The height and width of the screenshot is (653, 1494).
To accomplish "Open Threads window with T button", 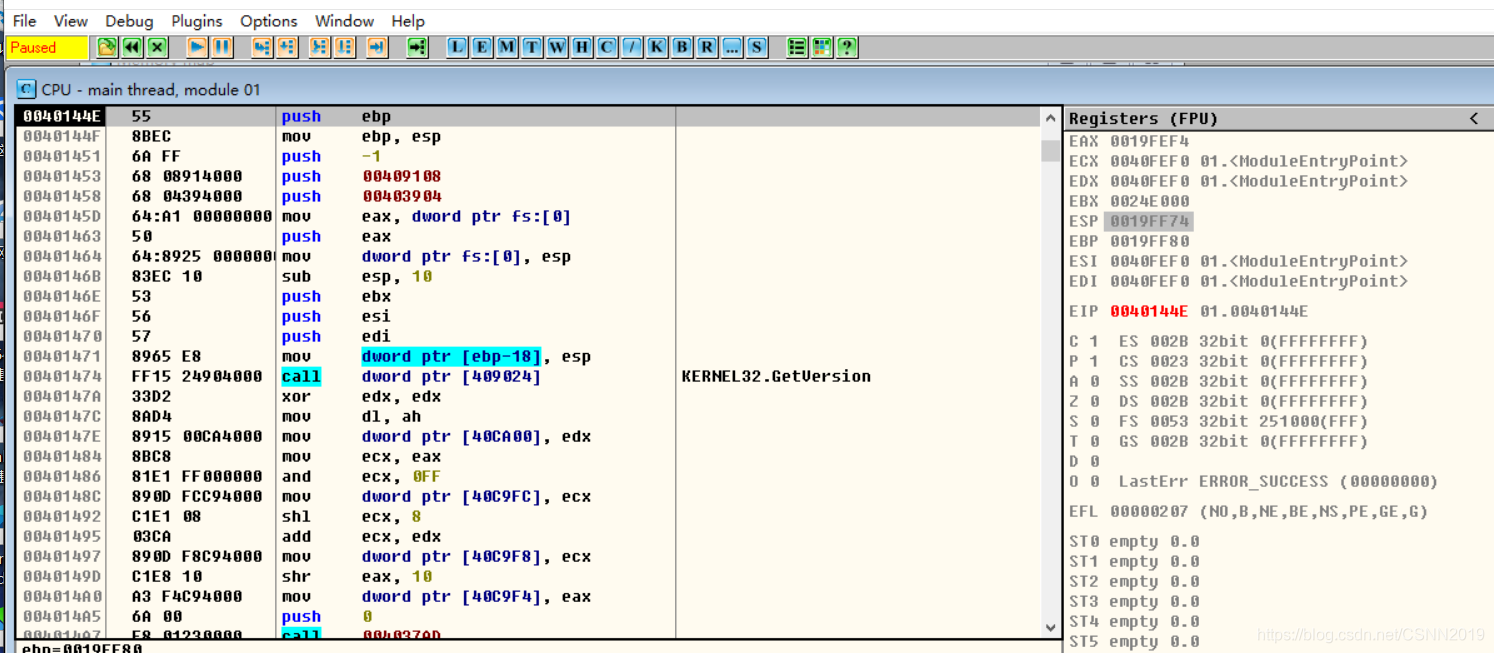I will 533,47.
